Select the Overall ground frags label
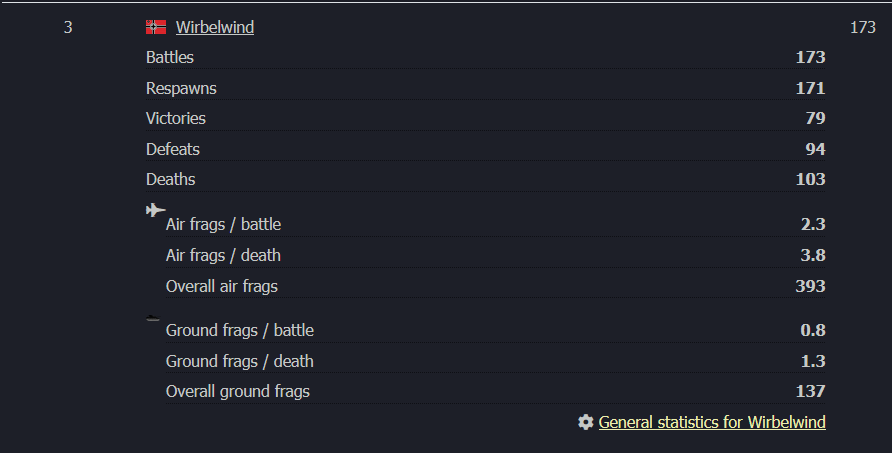 238,392
